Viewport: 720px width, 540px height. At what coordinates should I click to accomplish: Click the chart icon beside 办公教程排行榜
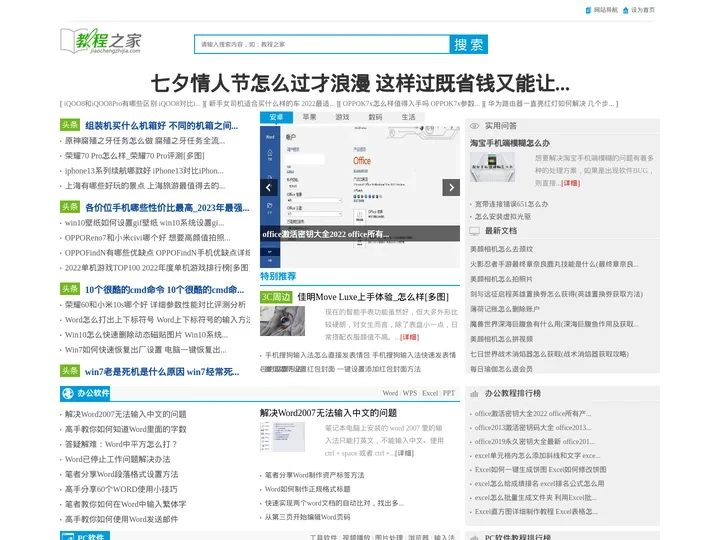pos(474,394)
